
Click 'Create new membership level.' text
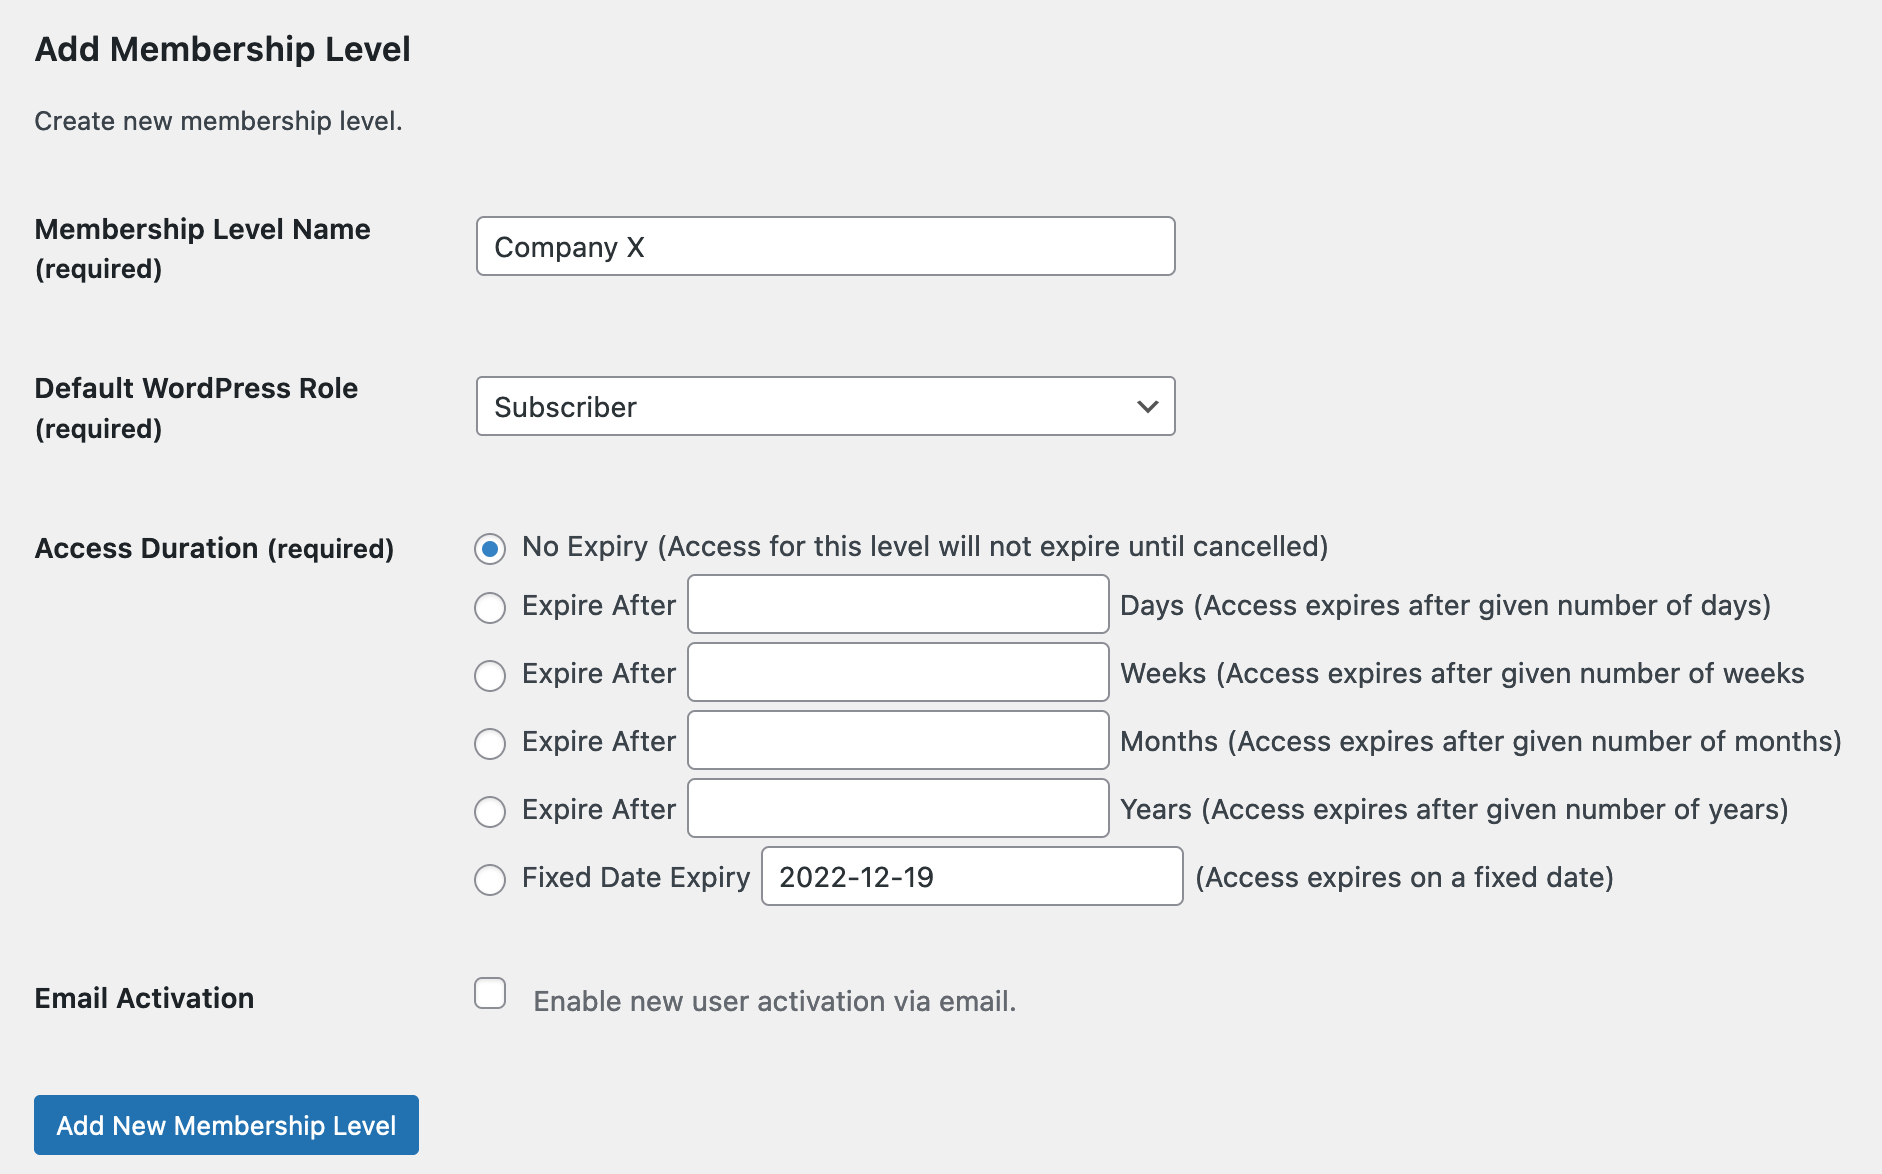[x=218, y=121]
